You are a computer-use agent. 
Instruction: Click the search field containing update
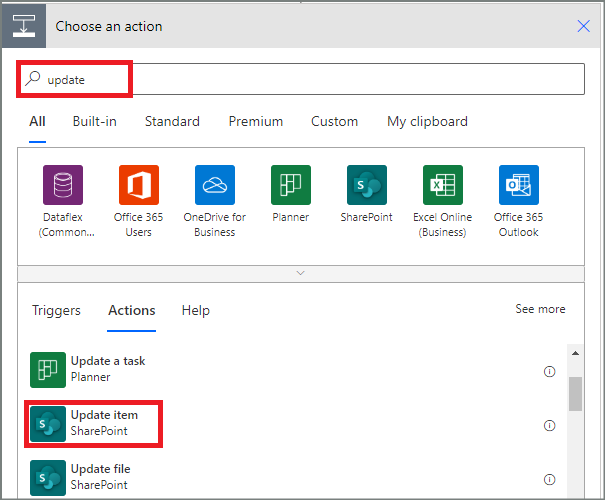[301, 79]
